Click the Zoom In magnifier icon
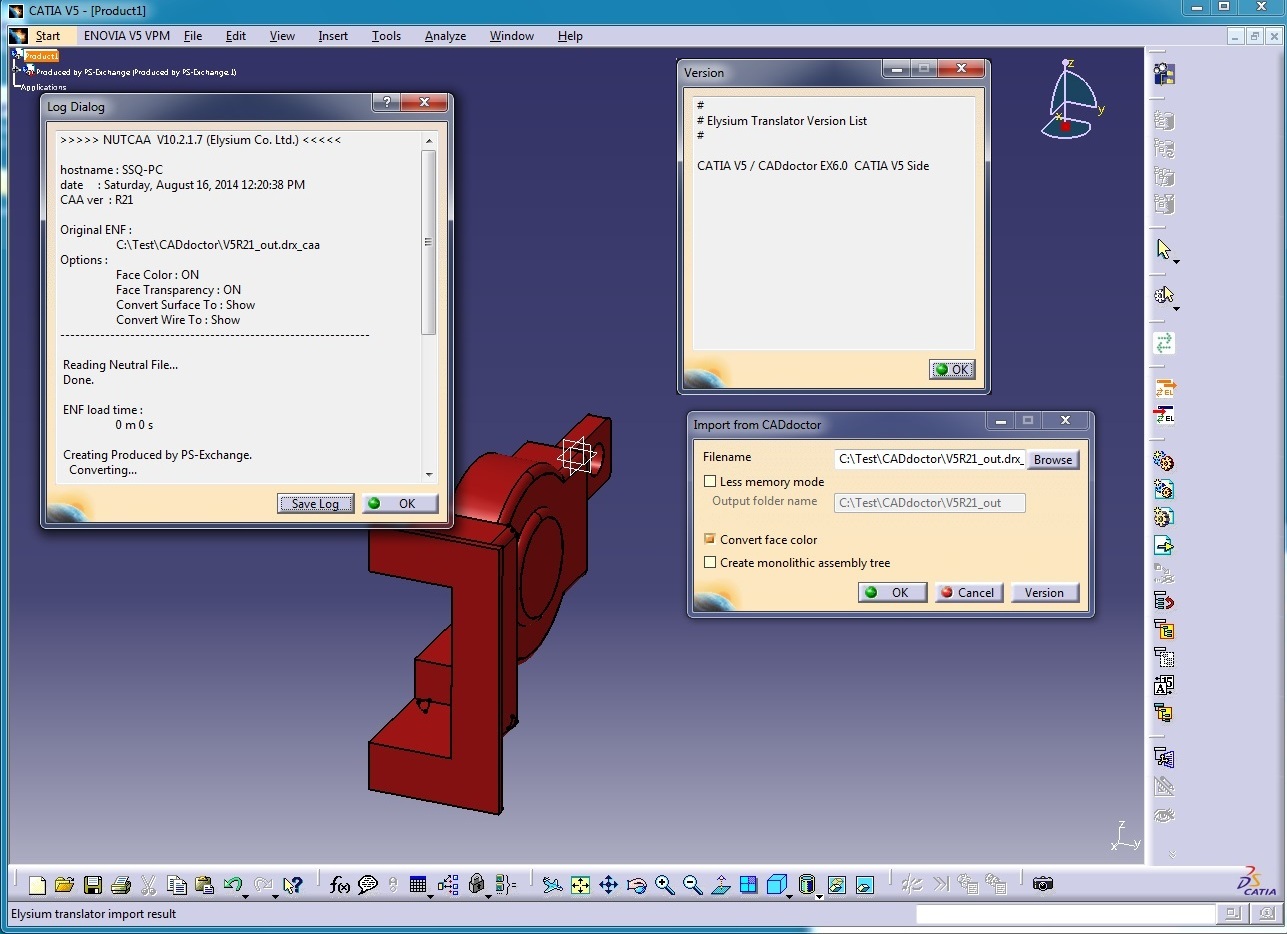Screen dimensions: 1287x934 664,885
